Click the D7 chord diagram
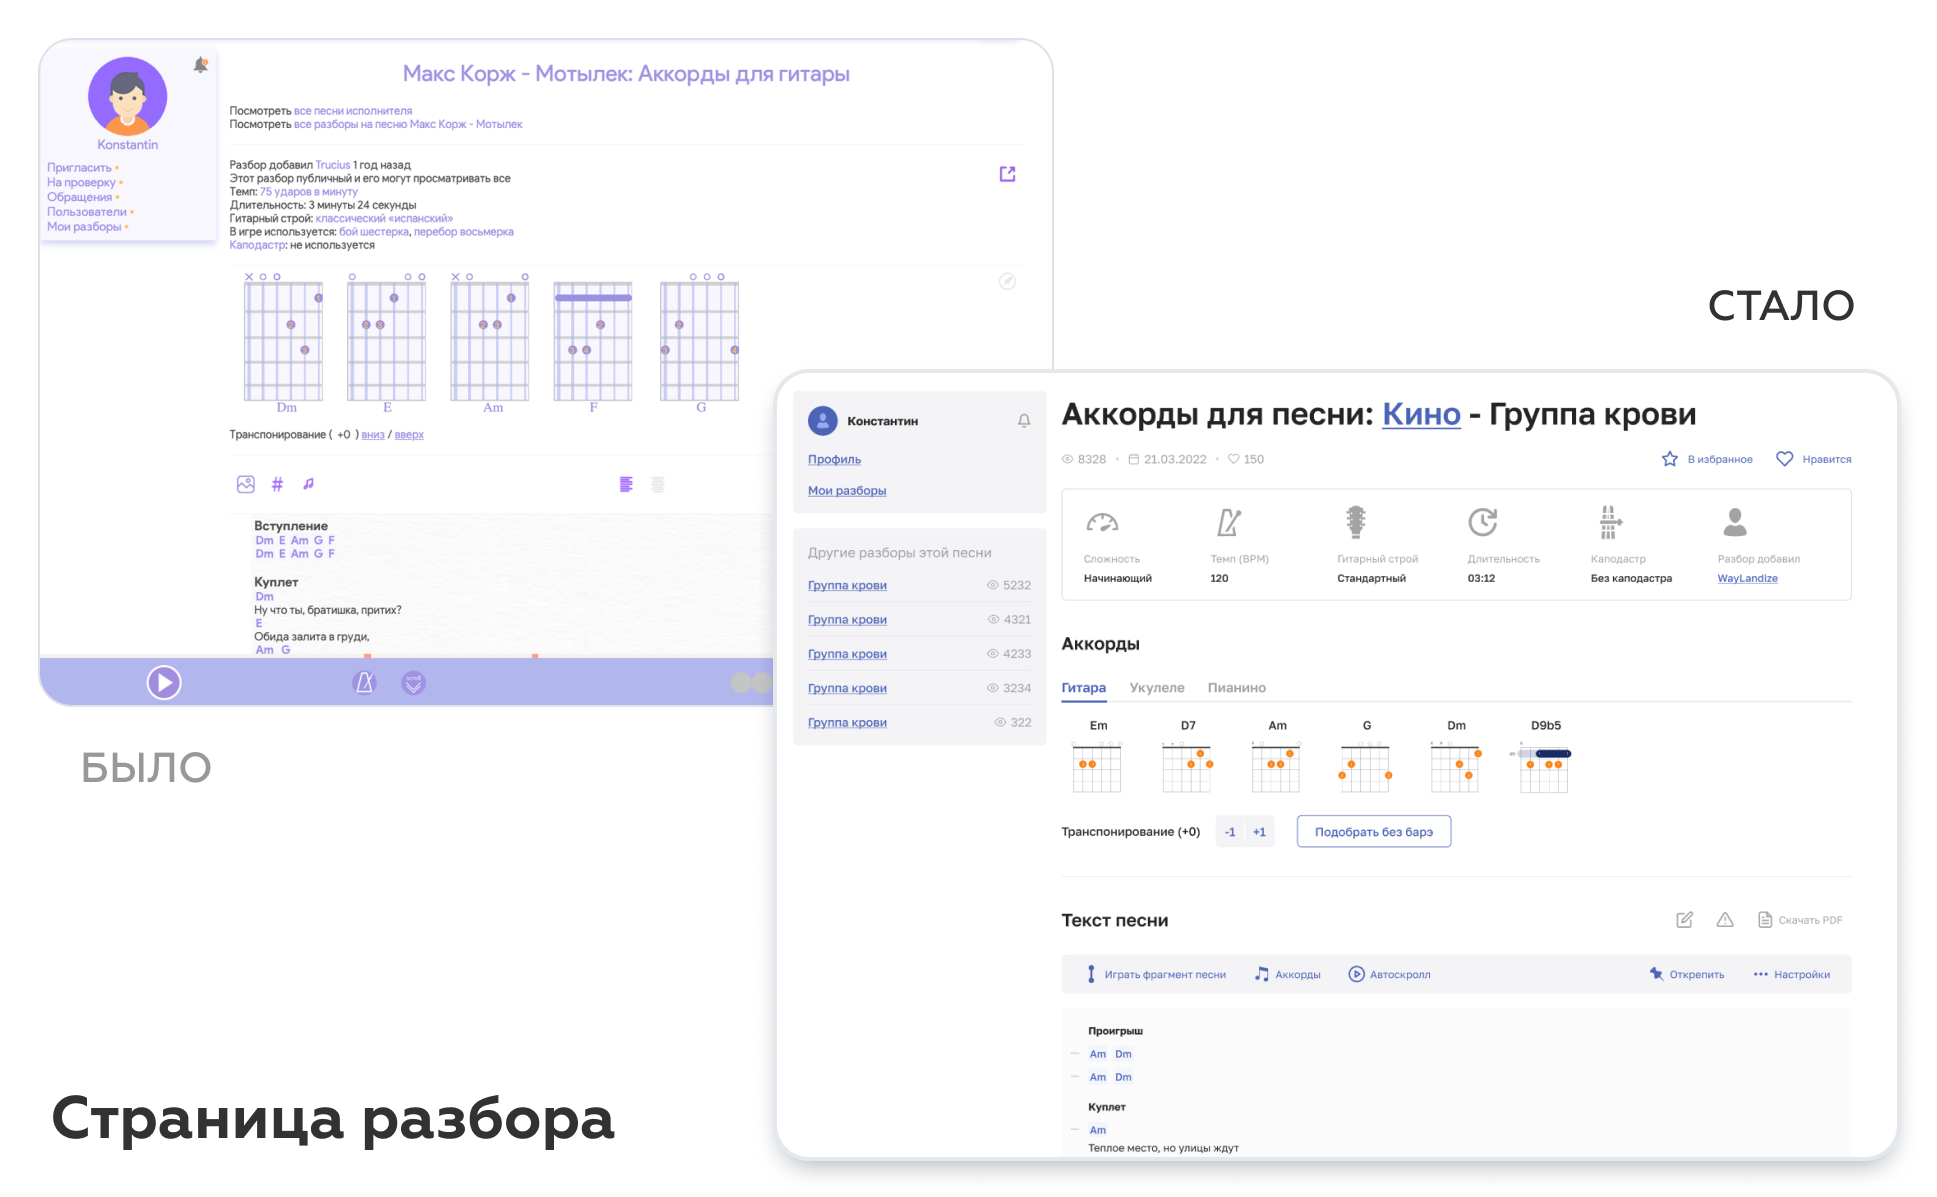Image resolution: width=1937 pixels, height=1197 pixels. pyautogui.click(x=1187, y=766)
